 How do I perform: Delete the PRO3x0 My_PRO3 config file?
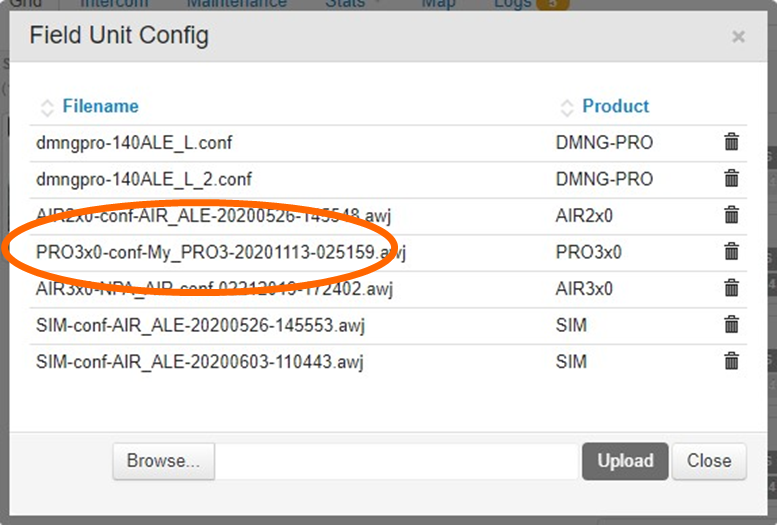(x=731, y=252)
